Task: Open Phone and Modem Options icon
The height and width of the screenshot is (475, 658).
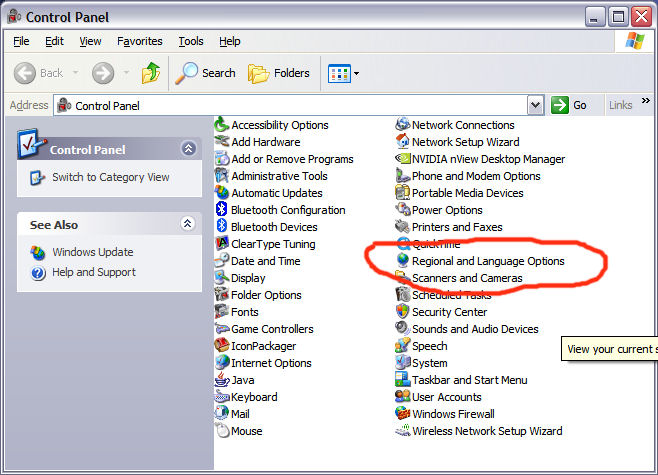Action: [x=402, y=176]
